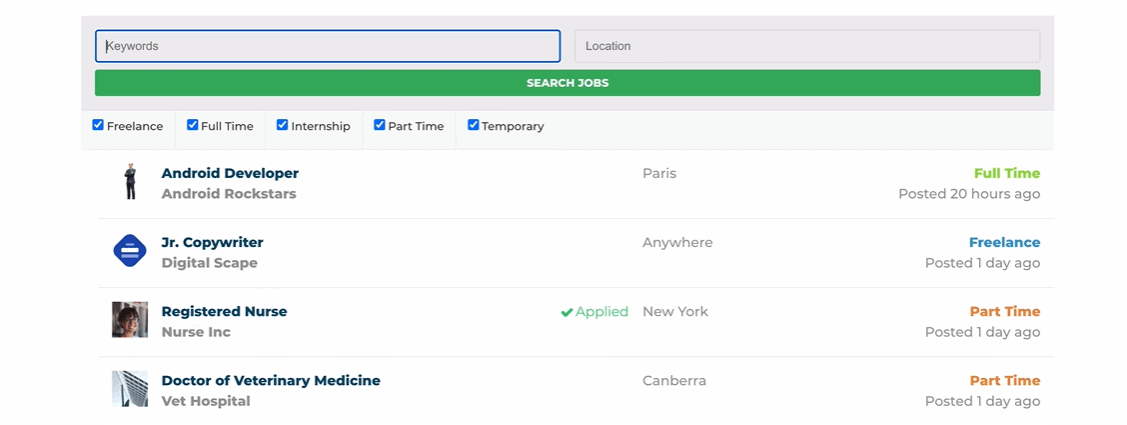The image size is (1127, 425).
Task: Click the Digital Scape blue logo
Action: click(x=130, y=251)
